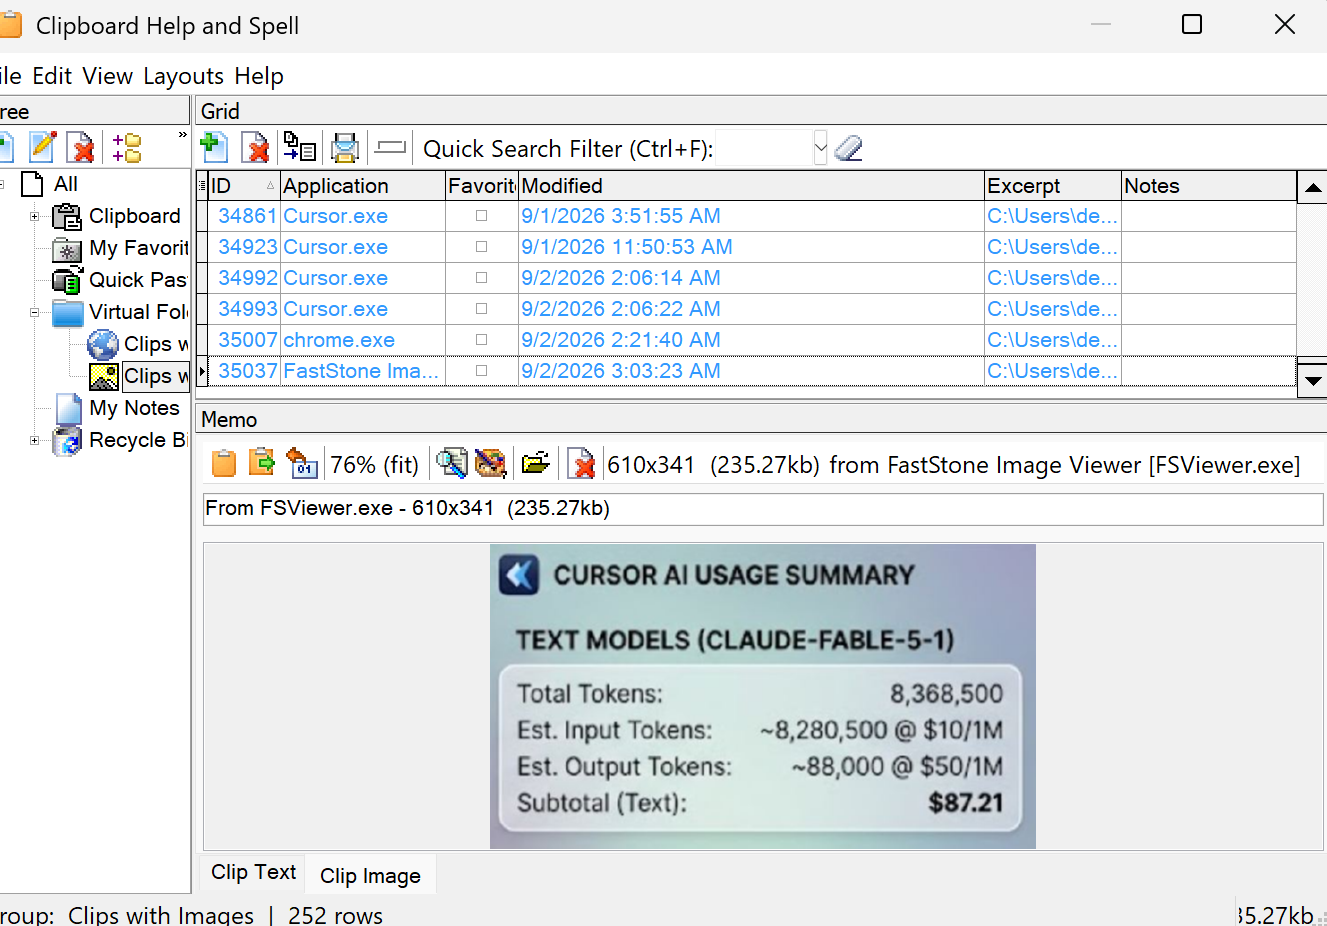
Task: Open the Help menu
Action: pyautogui.click(x=259, y=76)
